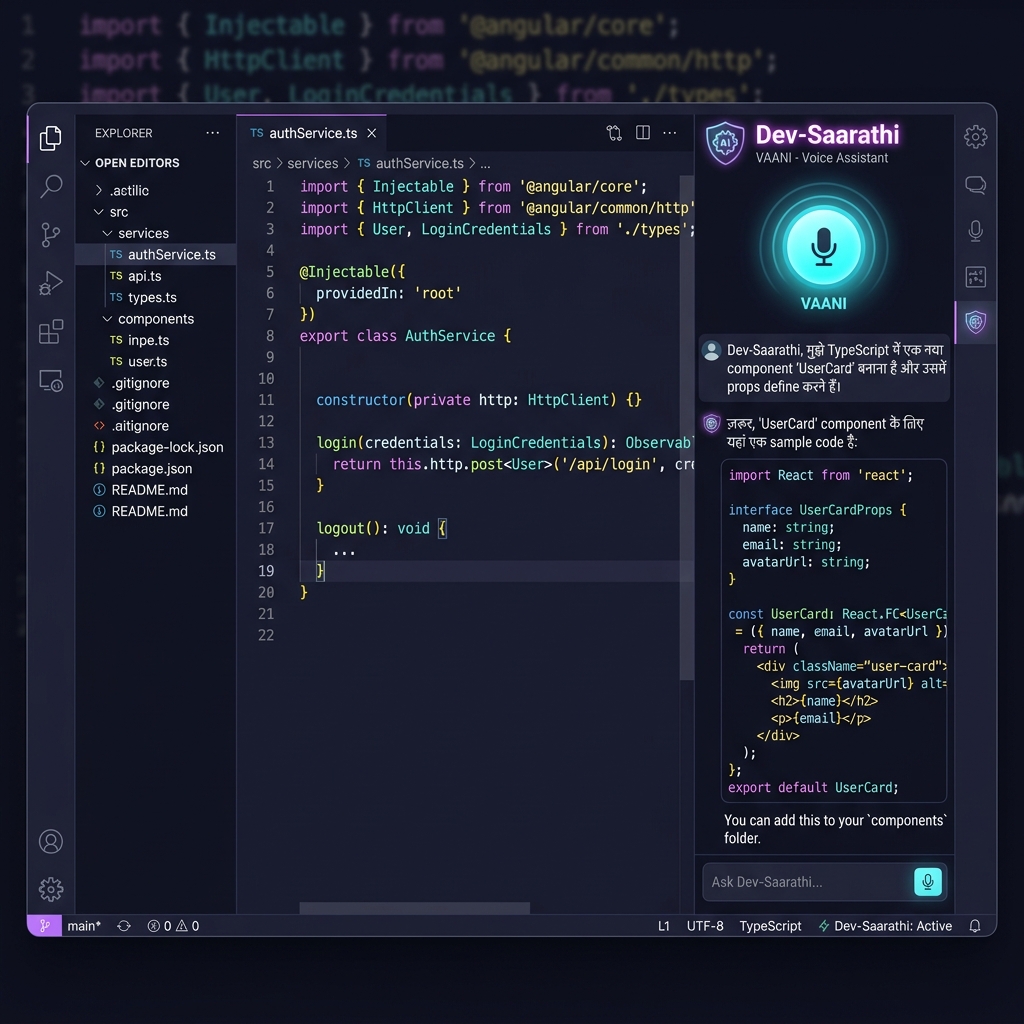
Task: Click the user avatar in chat message
Action: click(711, 351)
